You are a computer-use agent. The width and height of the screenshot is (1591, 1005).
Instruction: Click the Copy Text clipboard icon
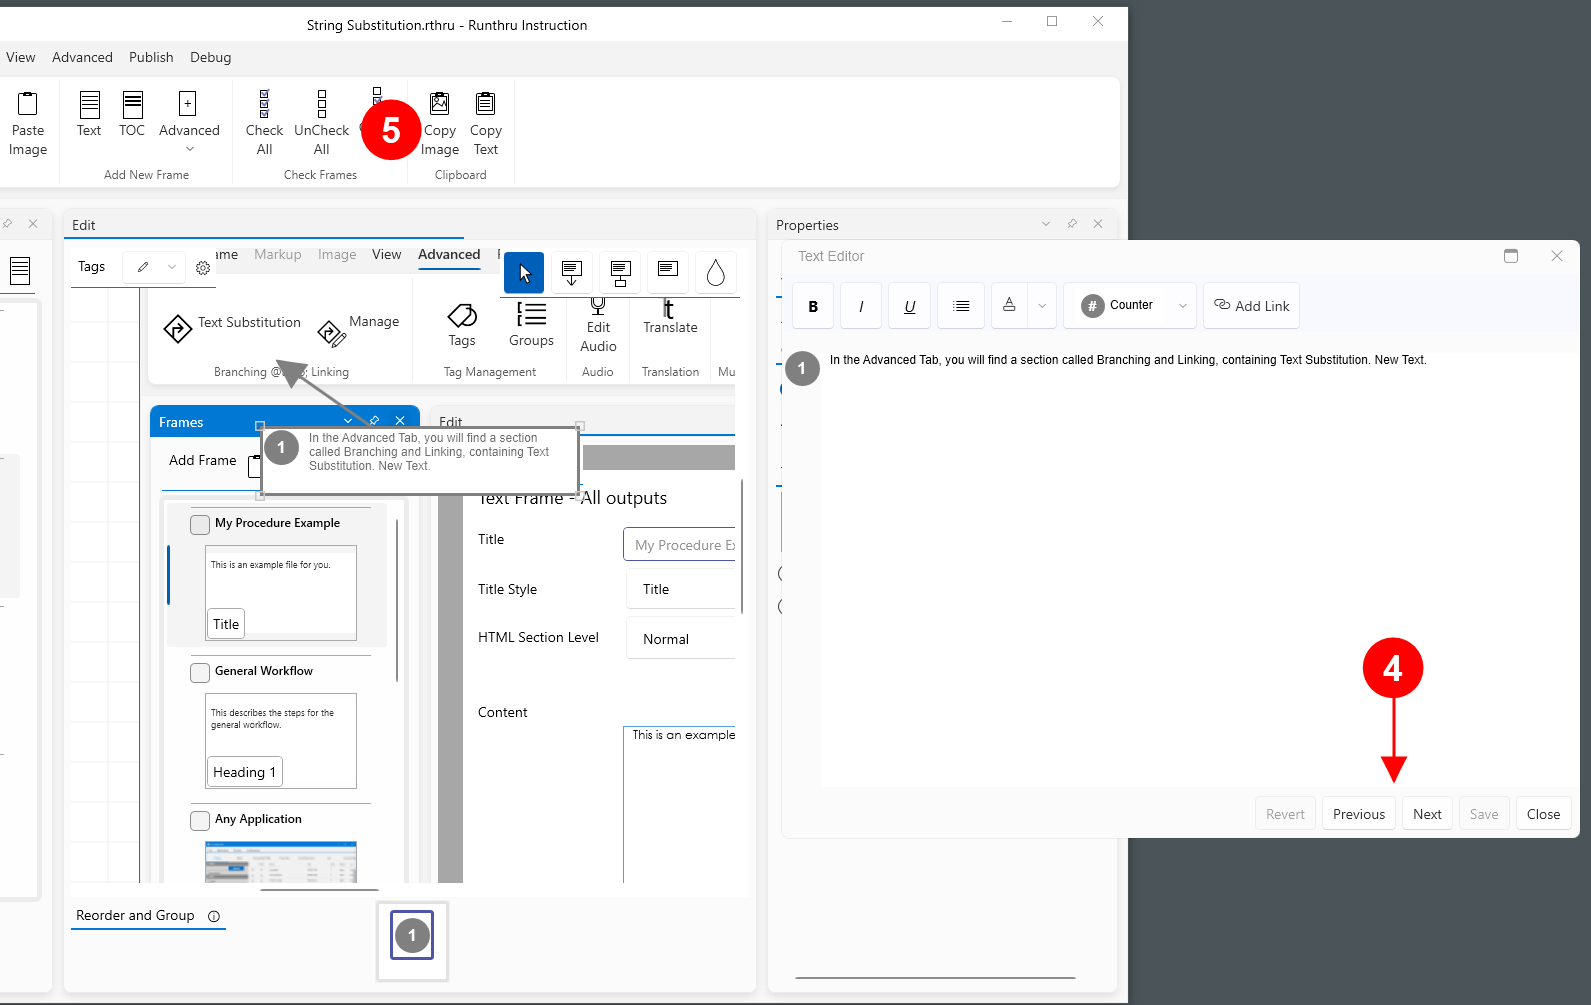(x=485, y=104)
